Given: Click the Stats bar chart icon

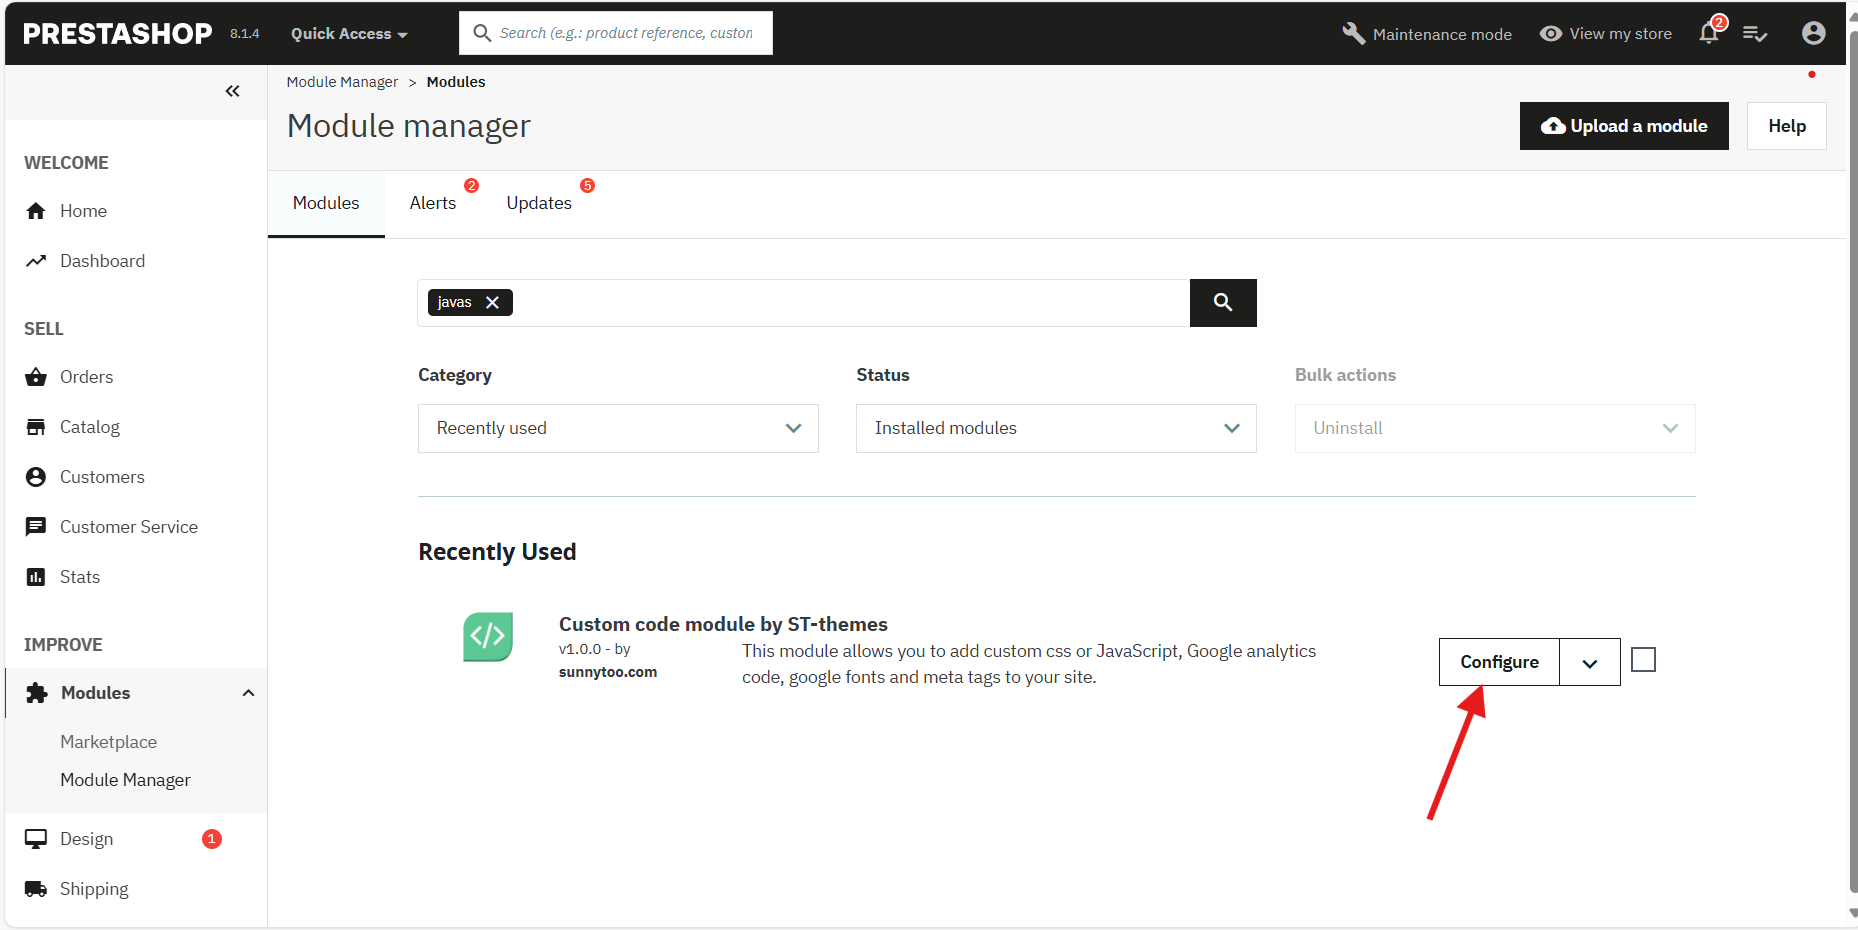Looking at the screenshot, I should click(36, 577).
